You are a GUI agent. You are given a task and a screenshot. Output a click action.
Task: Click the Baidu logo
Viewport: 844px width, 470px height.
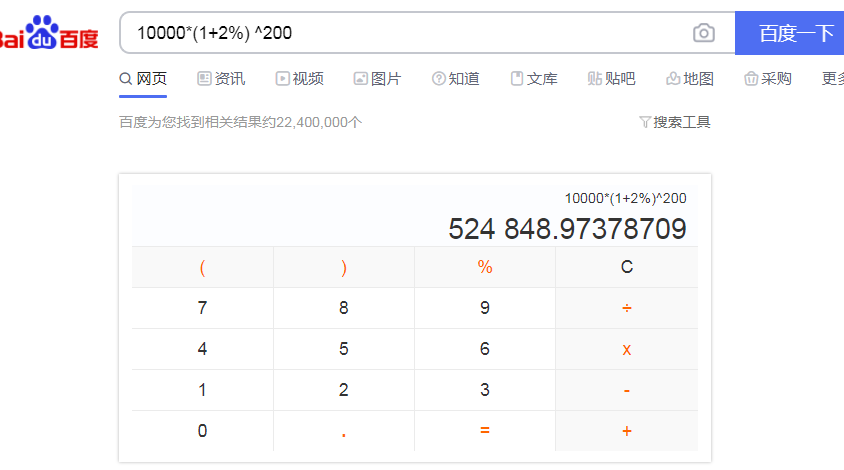48,33
